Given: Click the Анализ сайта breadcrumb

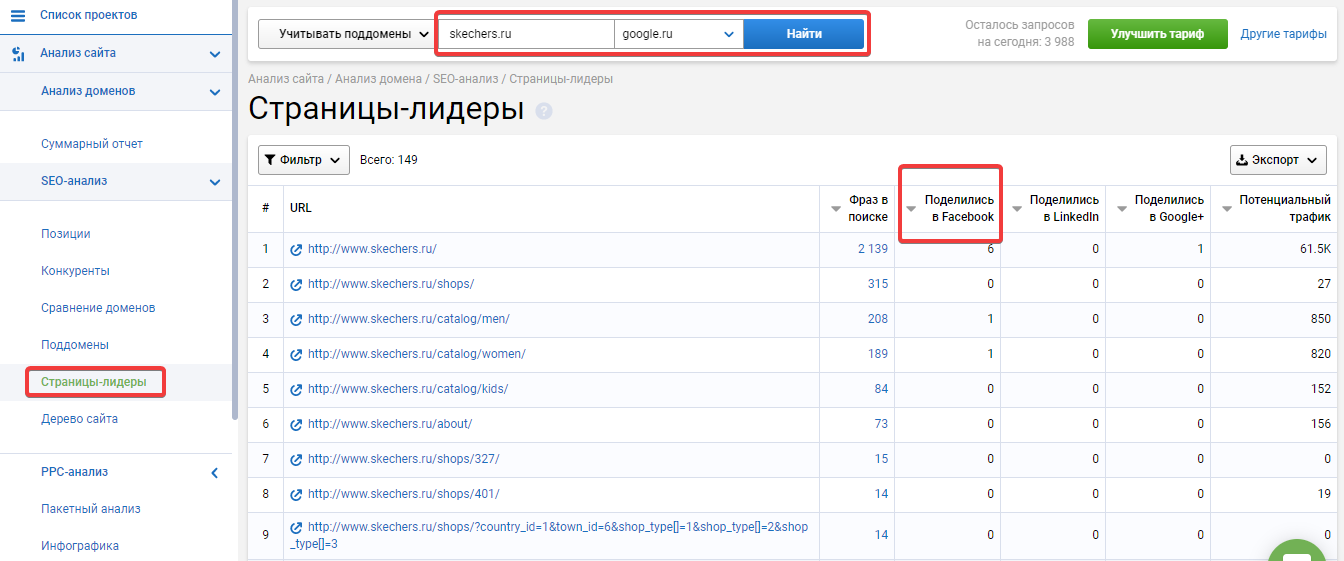Looking at the screenshot, I should [x=286, y=78].
